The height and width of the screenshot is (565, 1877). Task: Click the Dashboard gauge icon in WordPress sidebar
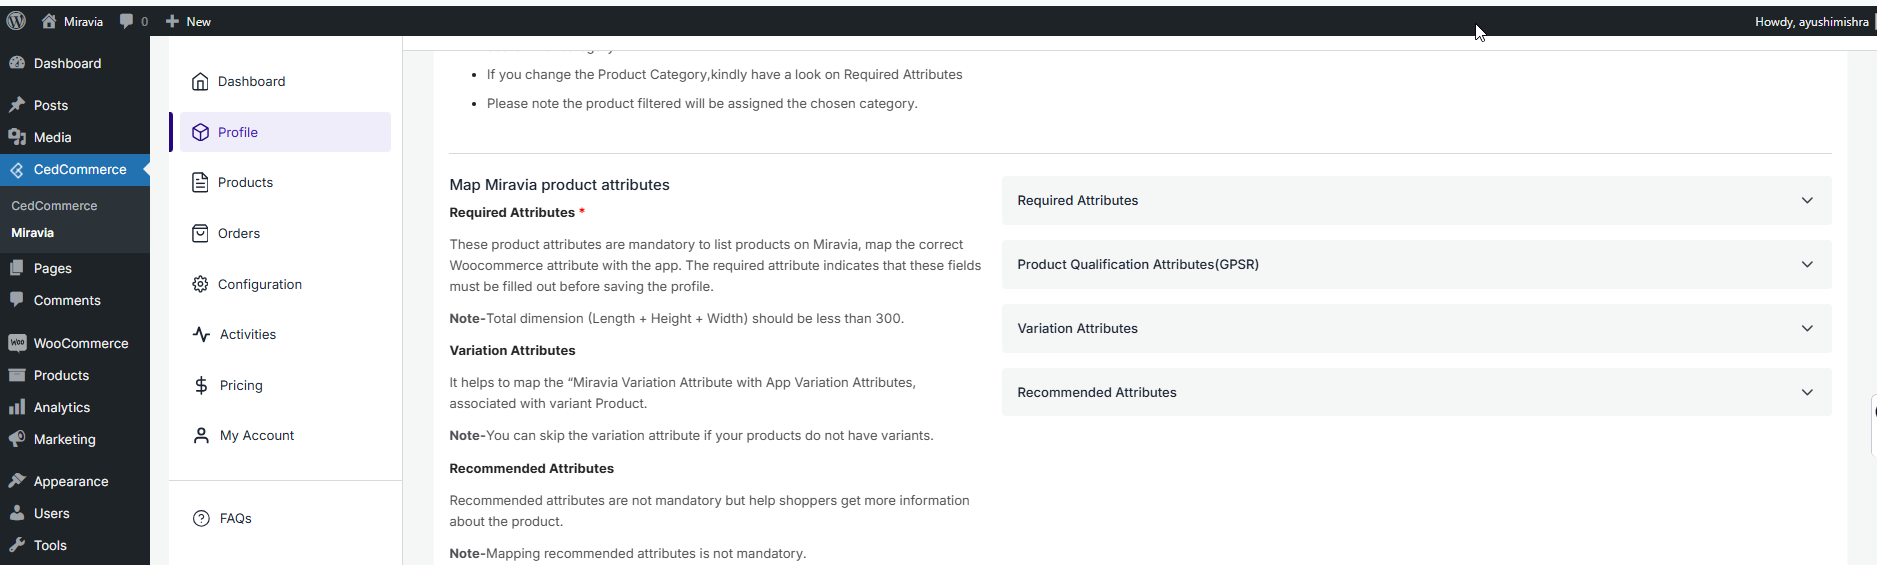[17, 63]
